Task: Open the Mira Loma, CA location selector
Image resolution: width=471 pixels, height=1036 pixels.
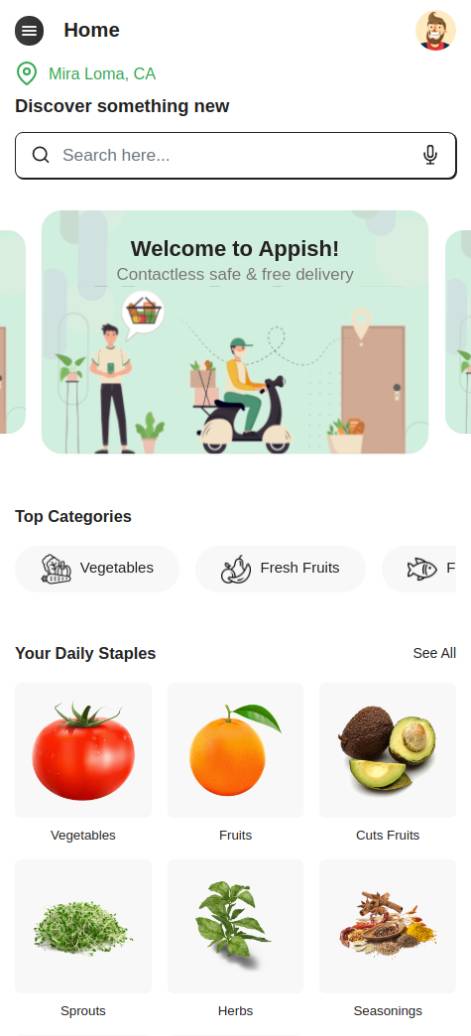Action: tap(102, 73)
